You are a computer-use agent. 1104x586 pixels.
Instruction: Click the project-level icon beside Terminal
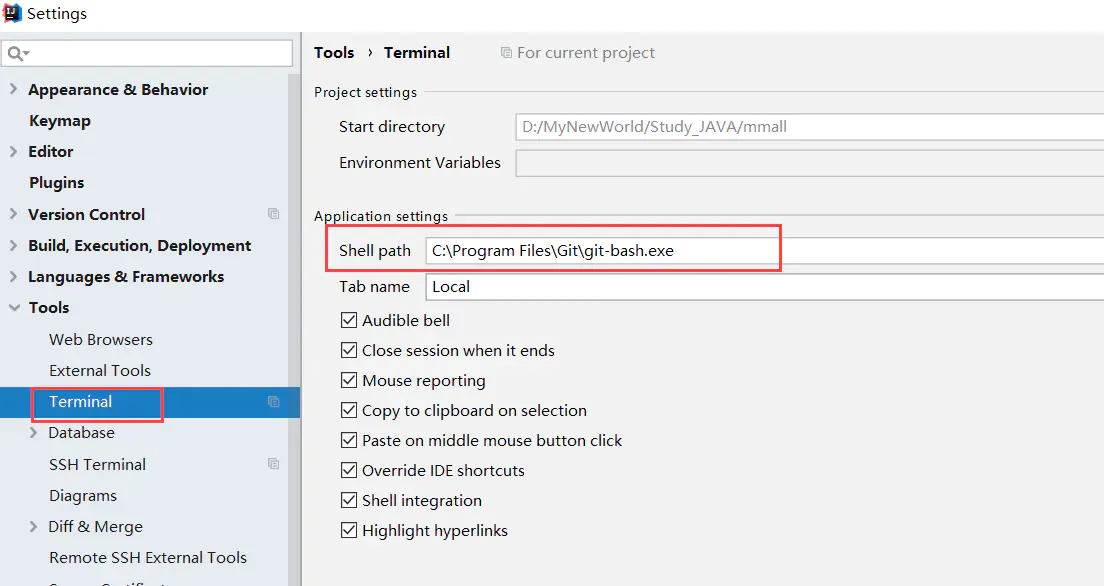[x=273, y=402]
